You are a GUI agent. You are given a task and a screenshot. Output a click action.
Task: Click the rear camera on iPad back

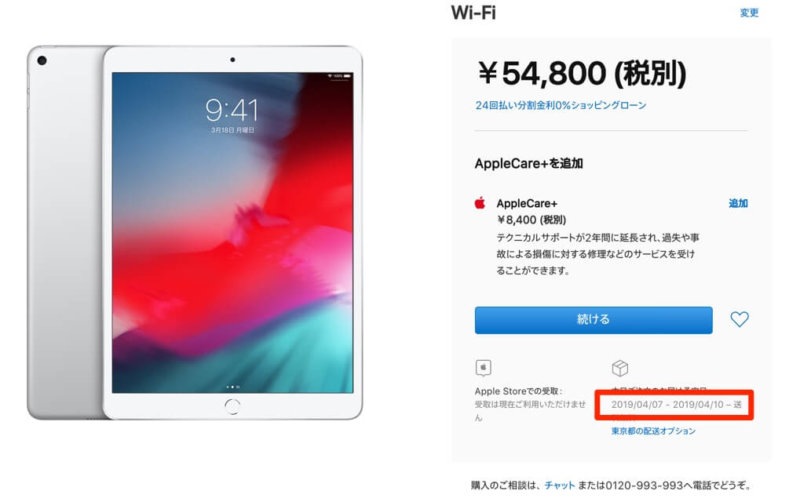point(42,60)
